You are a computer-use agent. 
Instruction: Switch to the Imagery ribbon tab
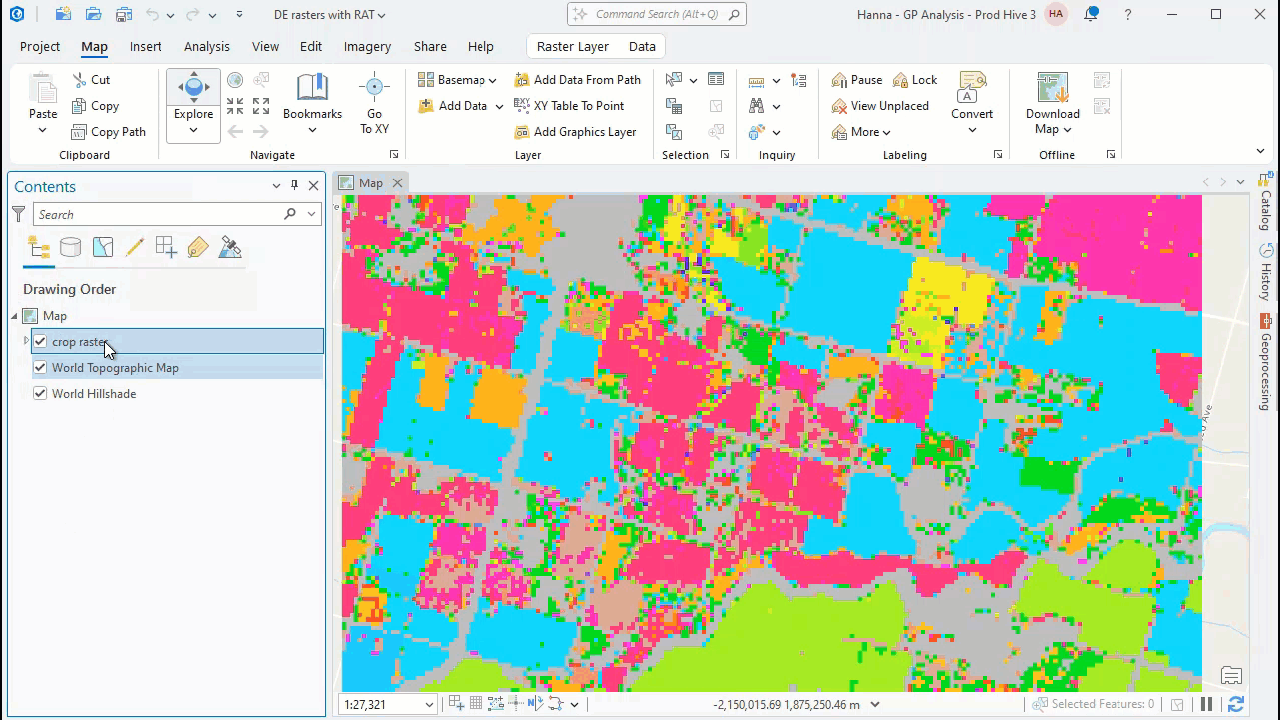(366, 46)
